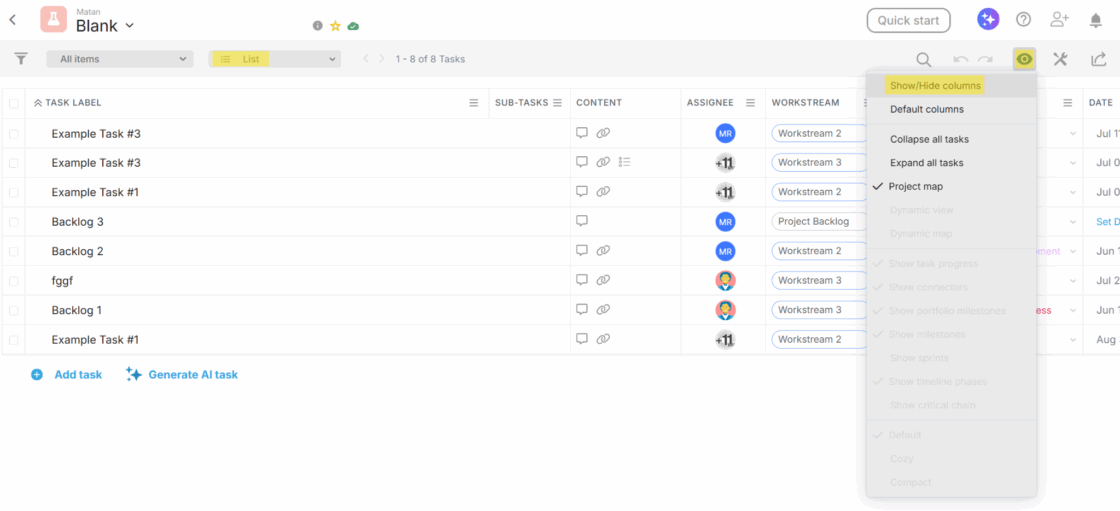Tick the checkbox for Backlog 3 row
Screen dimensions: 1120x511
14,222
